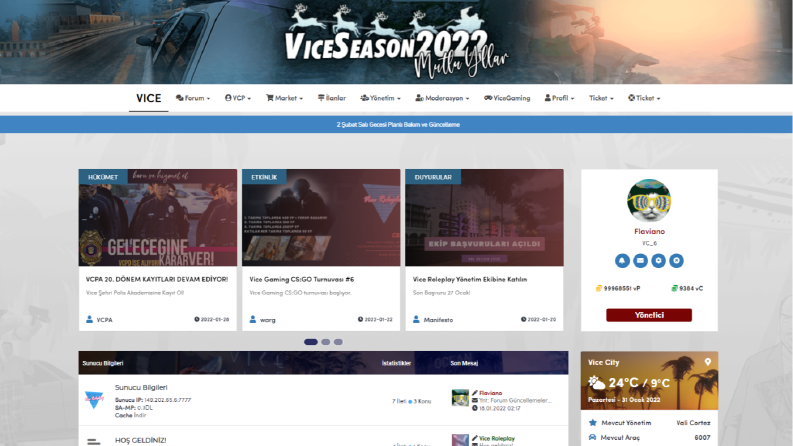The image size is (793, 446).
Task: Open the Market dropdown menu
Action: [x=284, y=98]
